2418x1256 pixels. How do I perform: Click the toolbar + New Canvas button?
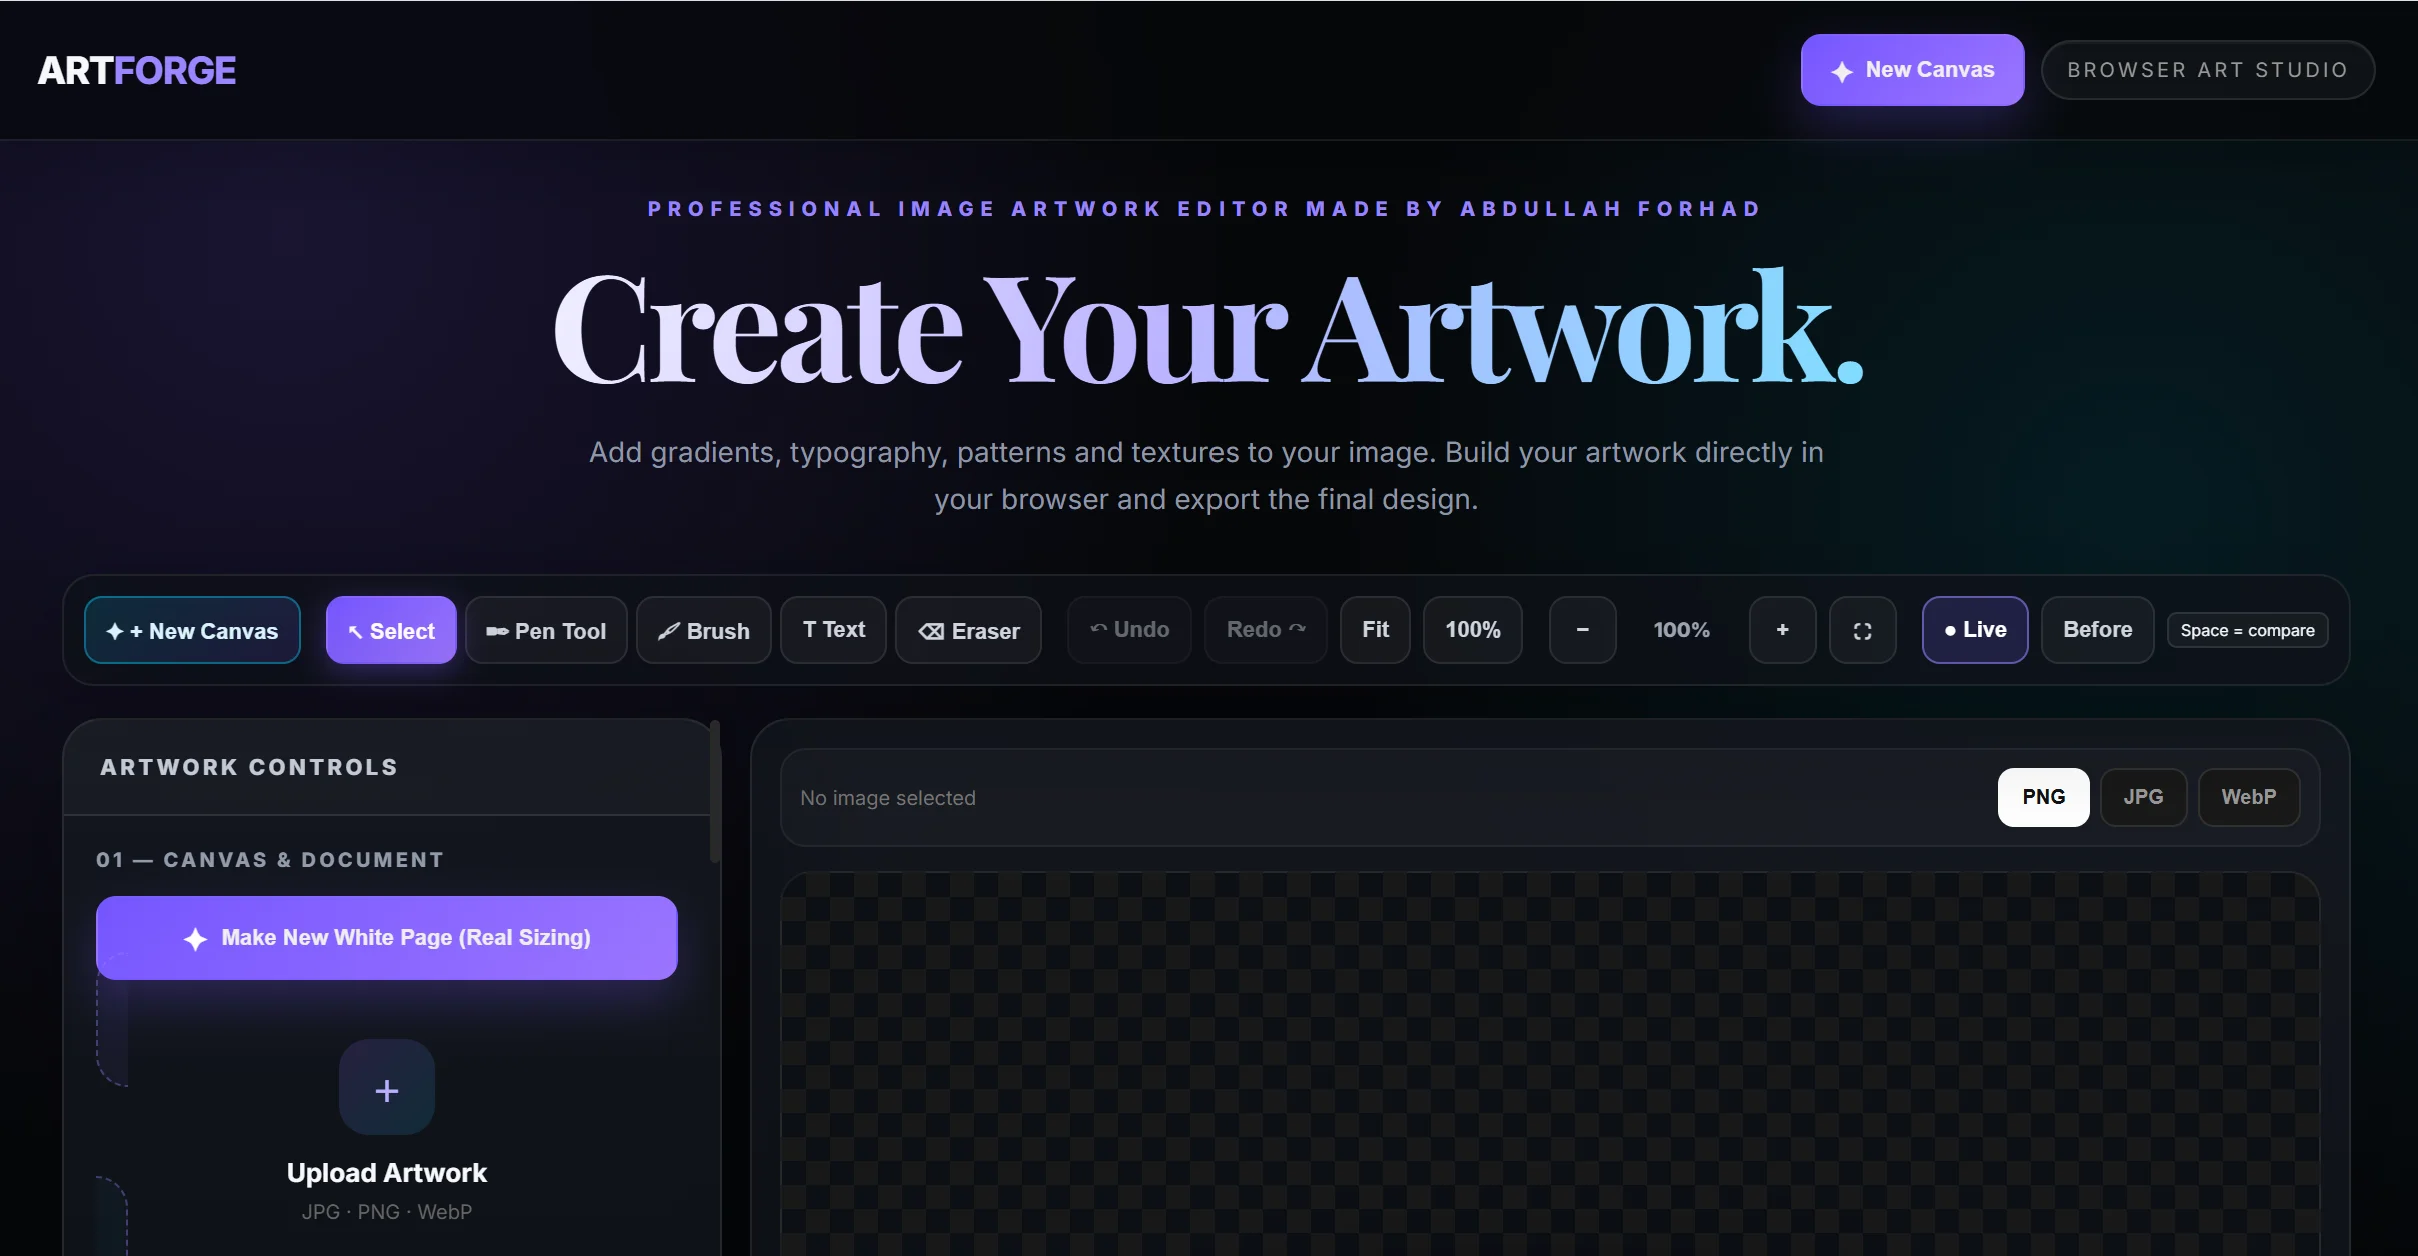(192, 630)
